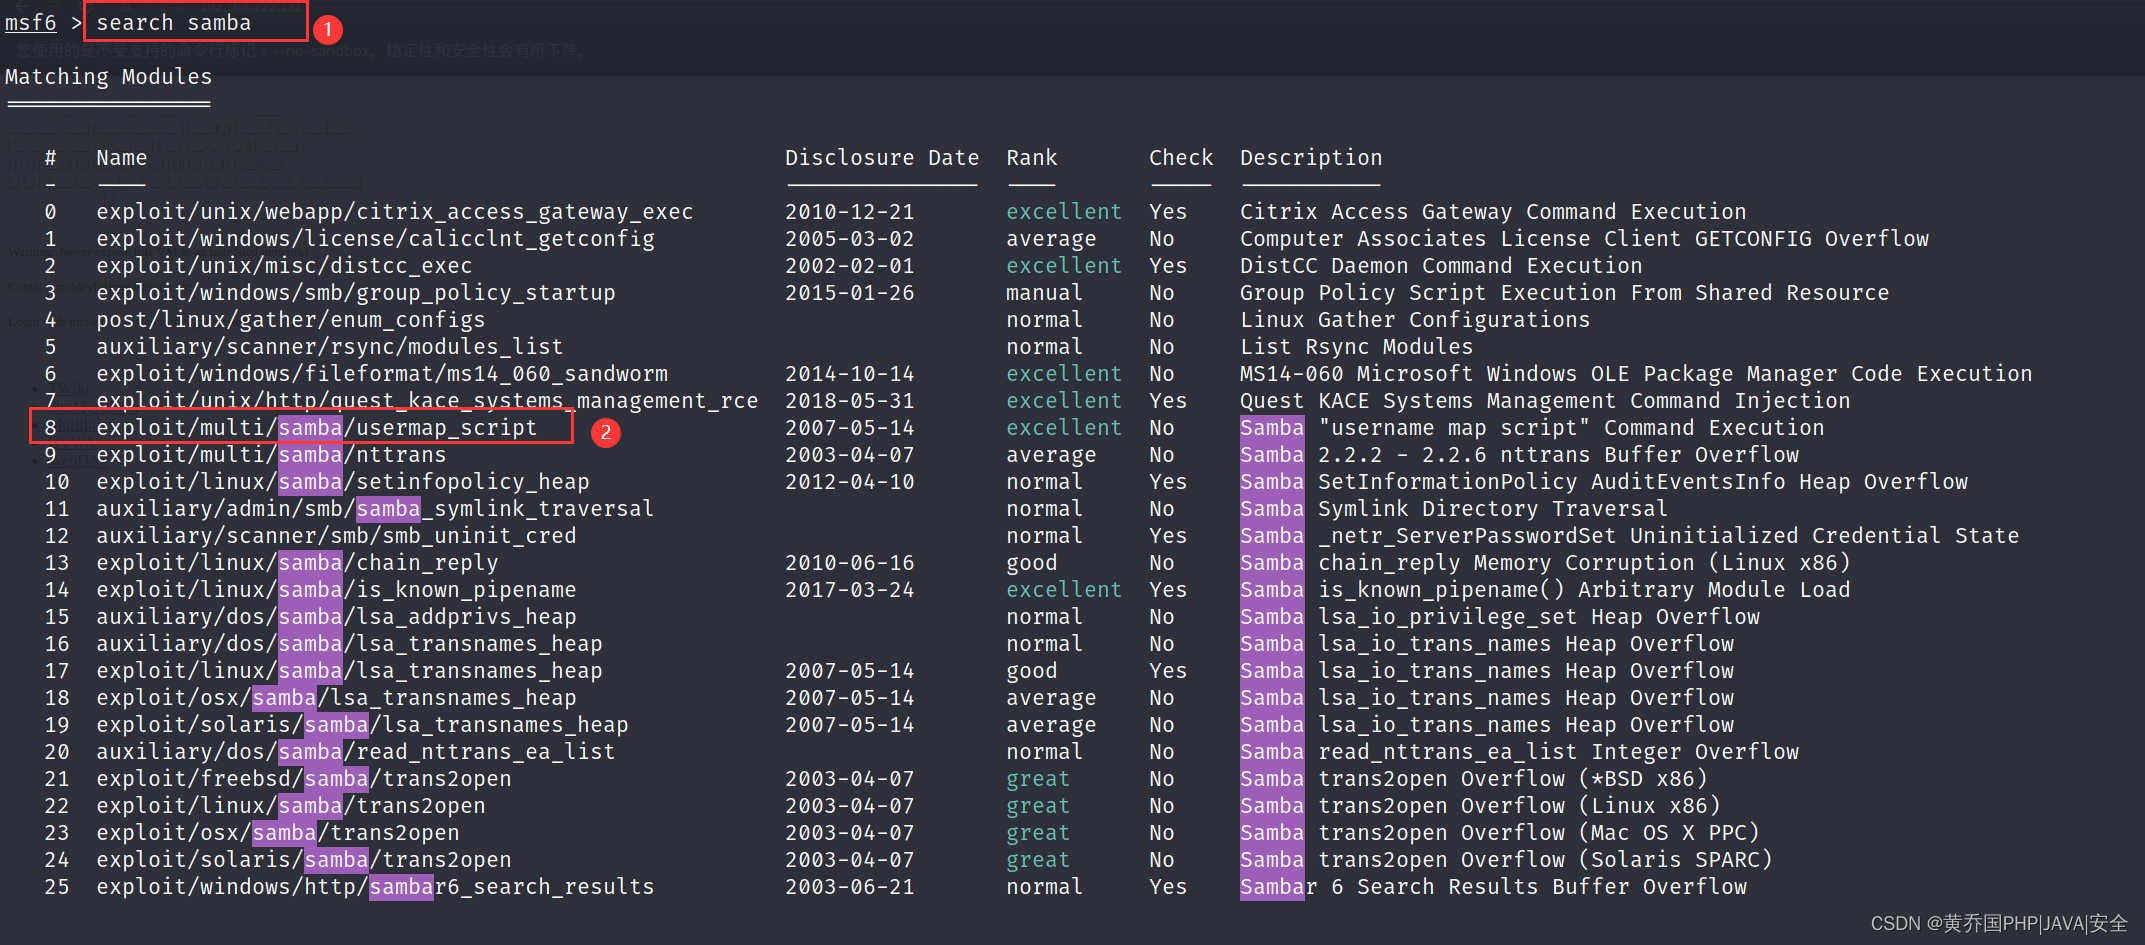Viewport: 2145px width, 945px height.
Task: Click description 'Samba 2.2.2 - 2.2.6 nttrans Buffer Overflow'
Action: point(1519,455)
